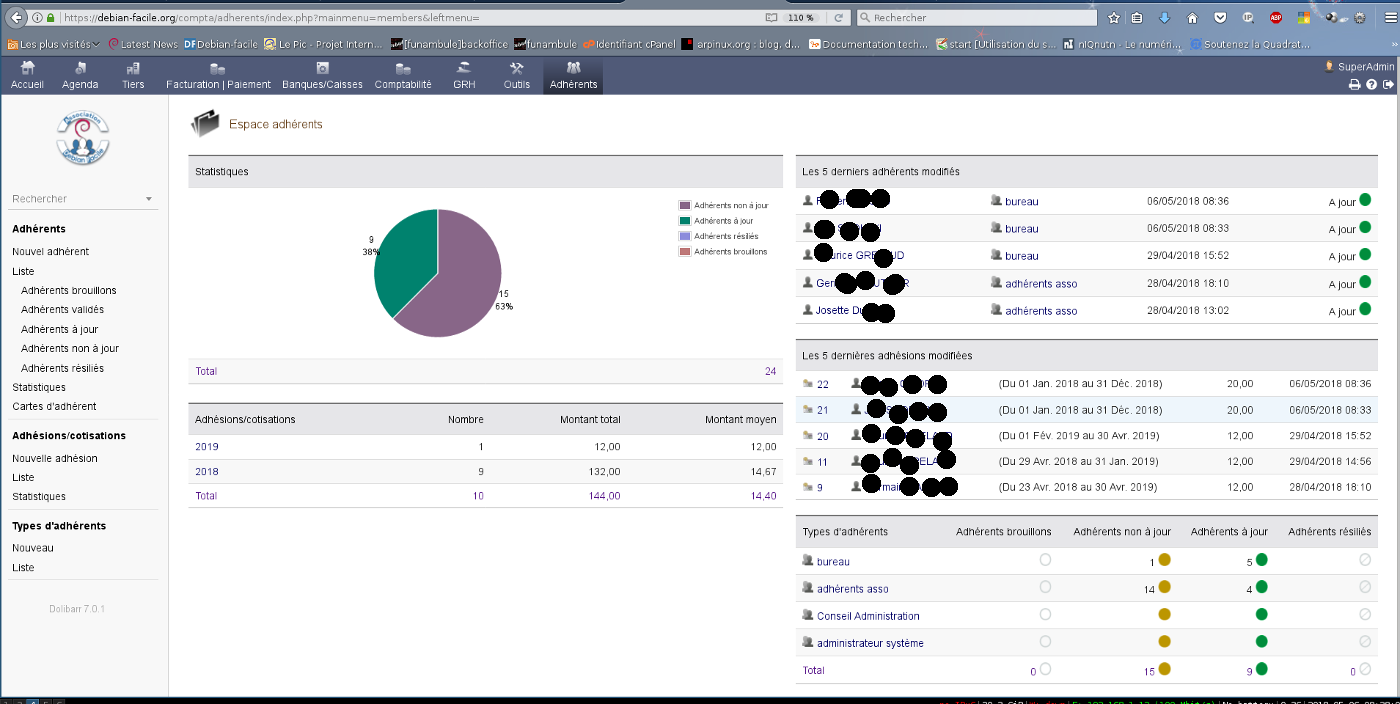The height and width of the screenshot is (704, 1400).
Task: Go to Accueil home module
Action: click(27, 76)
